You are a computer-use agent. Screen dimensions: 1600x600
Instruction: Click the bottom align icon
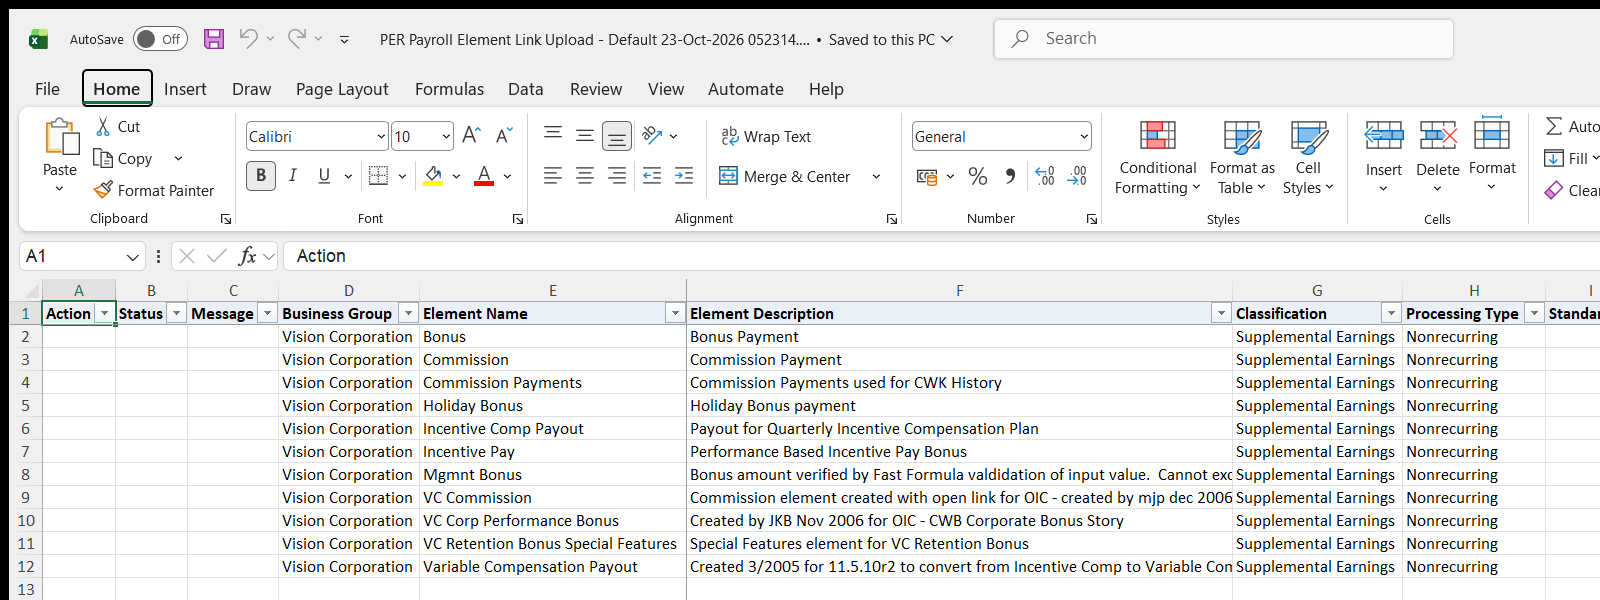pyautogui.click(x=617, y=135)
